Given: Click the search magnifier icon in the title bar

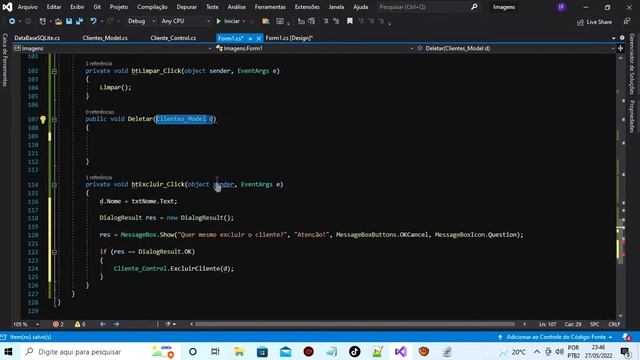Looking at the screenshot, I should (x=474, y=7).
